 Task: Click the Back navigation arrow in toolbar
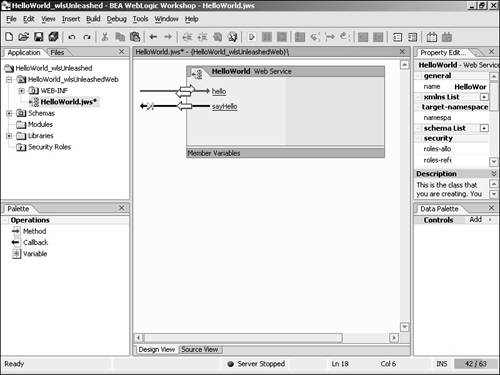tap(153, 37)
